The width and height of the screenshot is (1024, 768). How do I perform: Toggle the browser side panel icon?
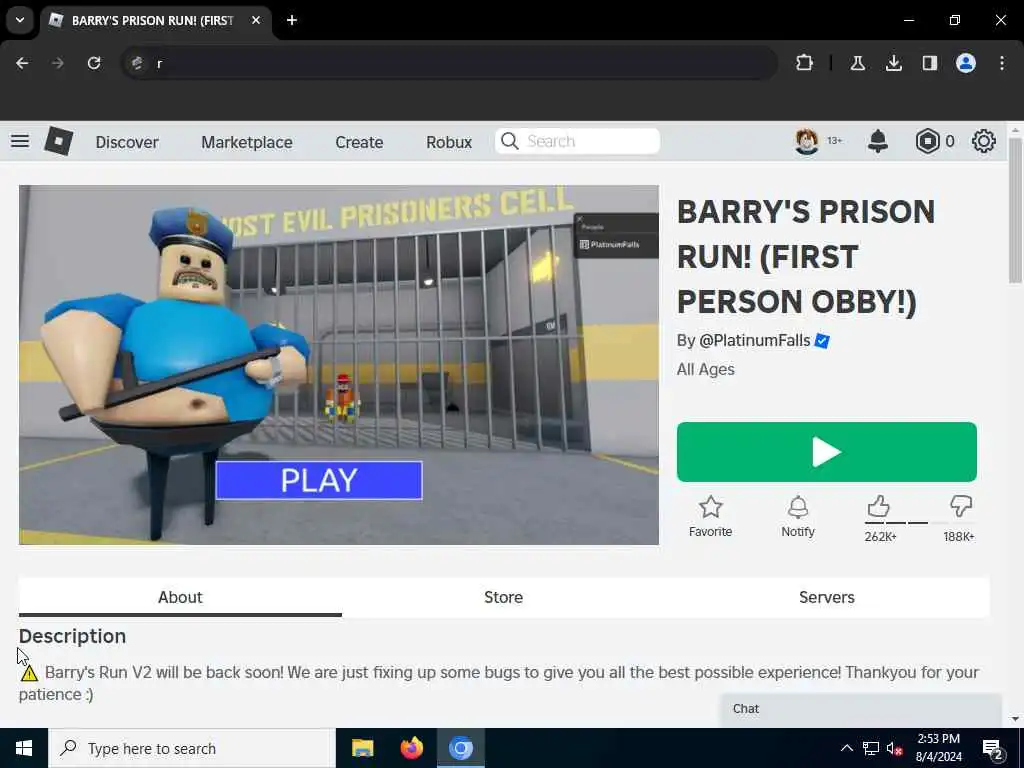[929, 63]
